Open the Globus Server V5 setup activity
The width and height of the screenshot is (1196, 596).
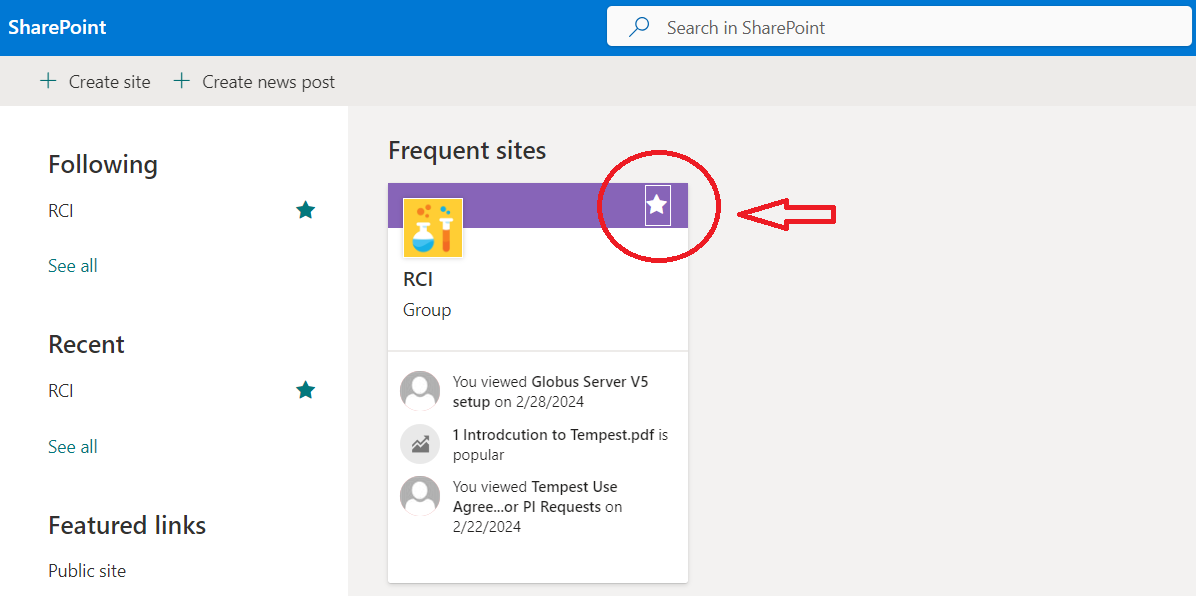tap(550, 391)
